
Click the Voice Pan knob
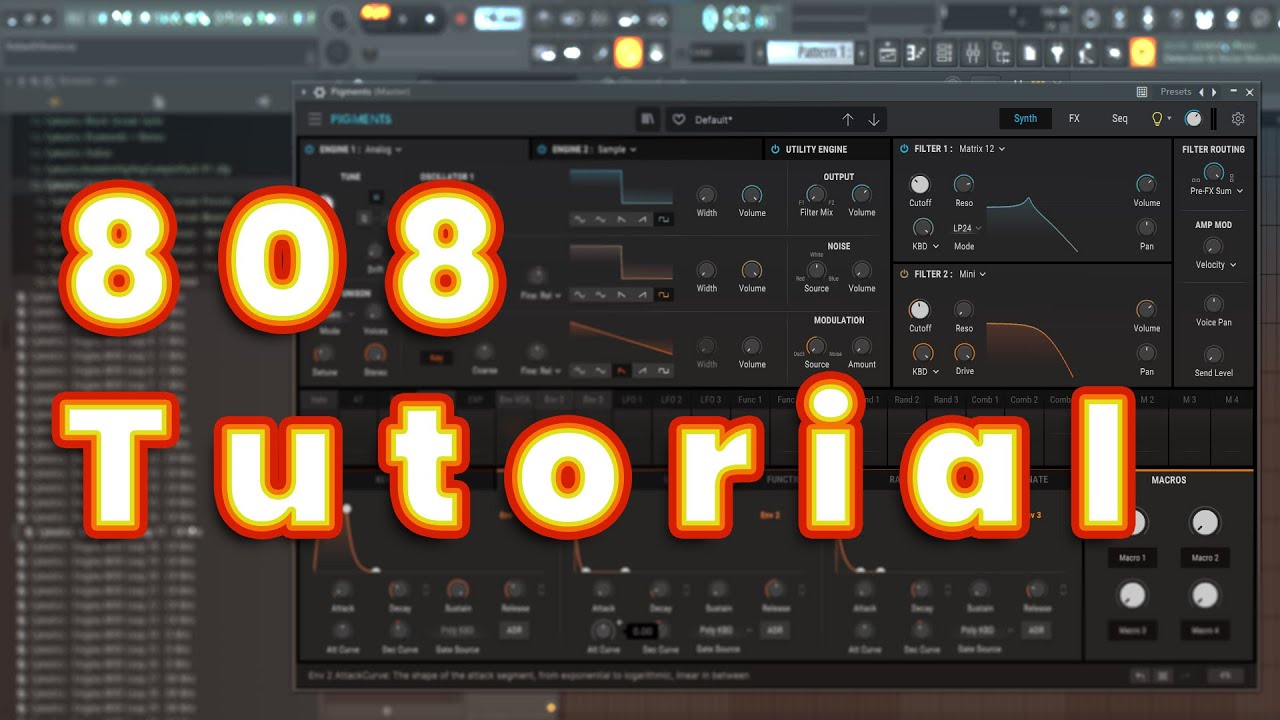tap(1213, 304)
